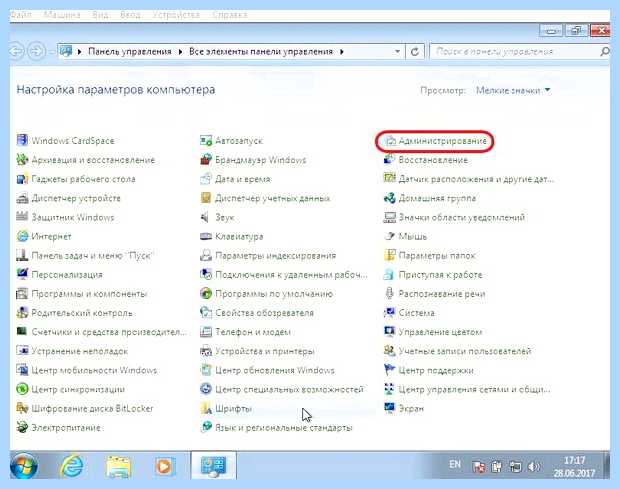Open the Клавиатура icon
The image size is (620, 489).
click(x=206, y=236)
